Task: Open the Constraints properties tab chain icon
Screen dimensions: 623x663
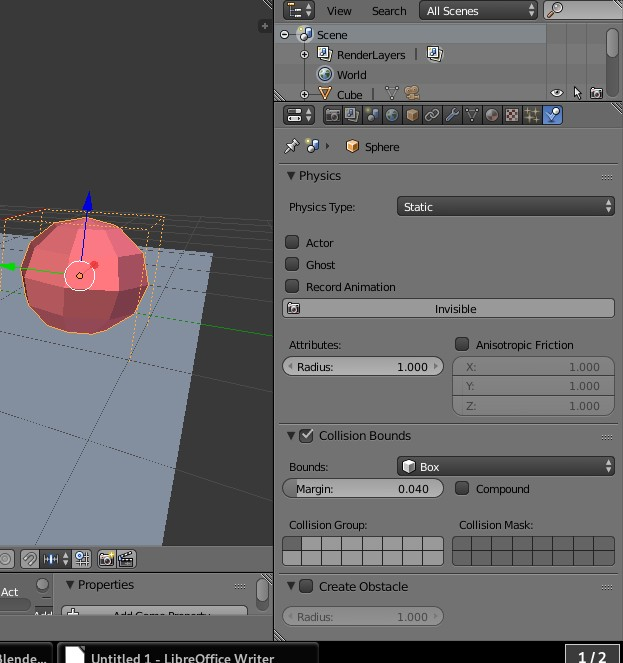Action: point(432,115)
